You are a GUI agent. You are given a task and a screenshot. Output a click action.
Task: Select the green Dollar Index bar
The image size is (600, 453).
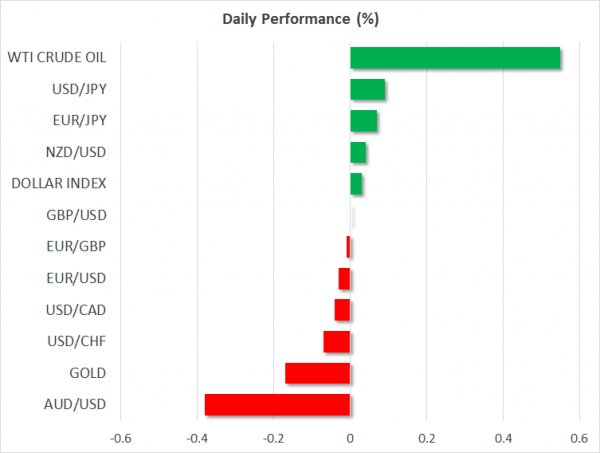(x=356, y=184)
